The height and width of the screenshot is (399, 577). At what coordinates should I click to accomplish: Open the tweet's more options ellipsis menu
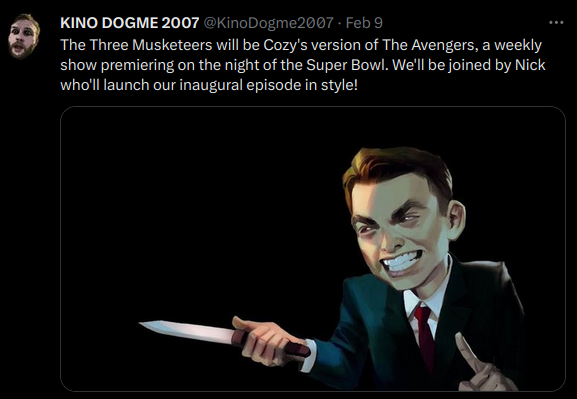tap(556, 23)
